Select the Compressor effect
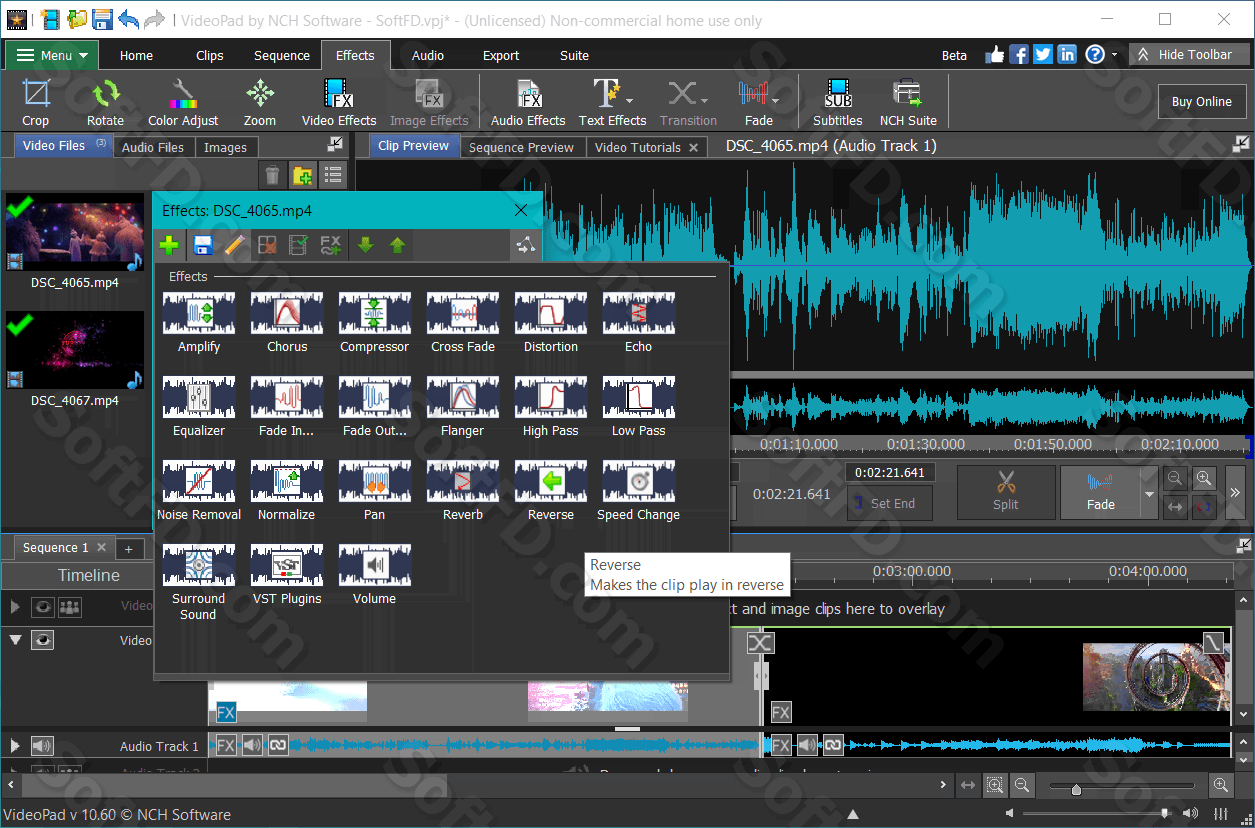The height and width of the screenshot is (828, 1255). [x=375, y=323]
